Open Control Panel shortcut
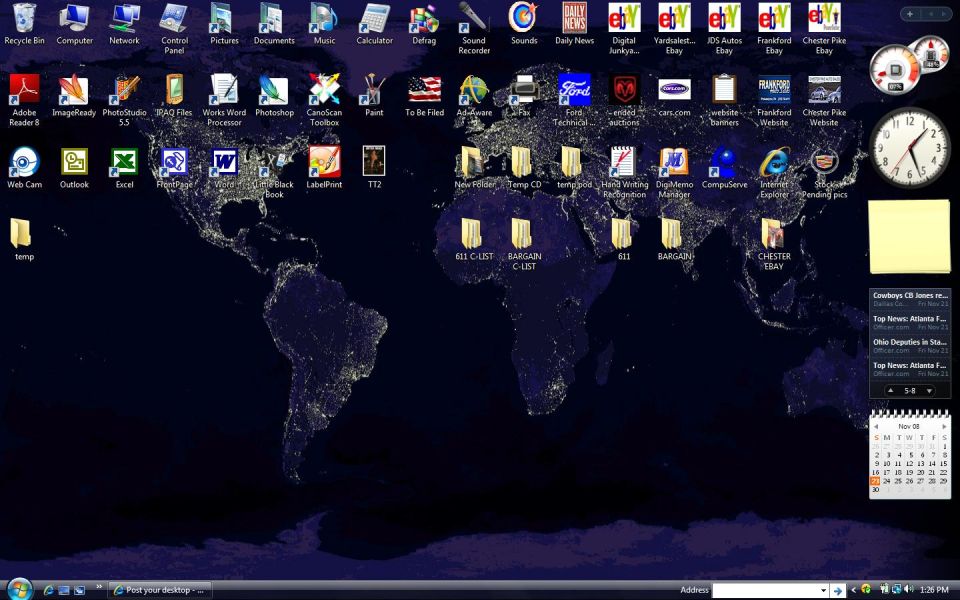 [x=174, y=18]
